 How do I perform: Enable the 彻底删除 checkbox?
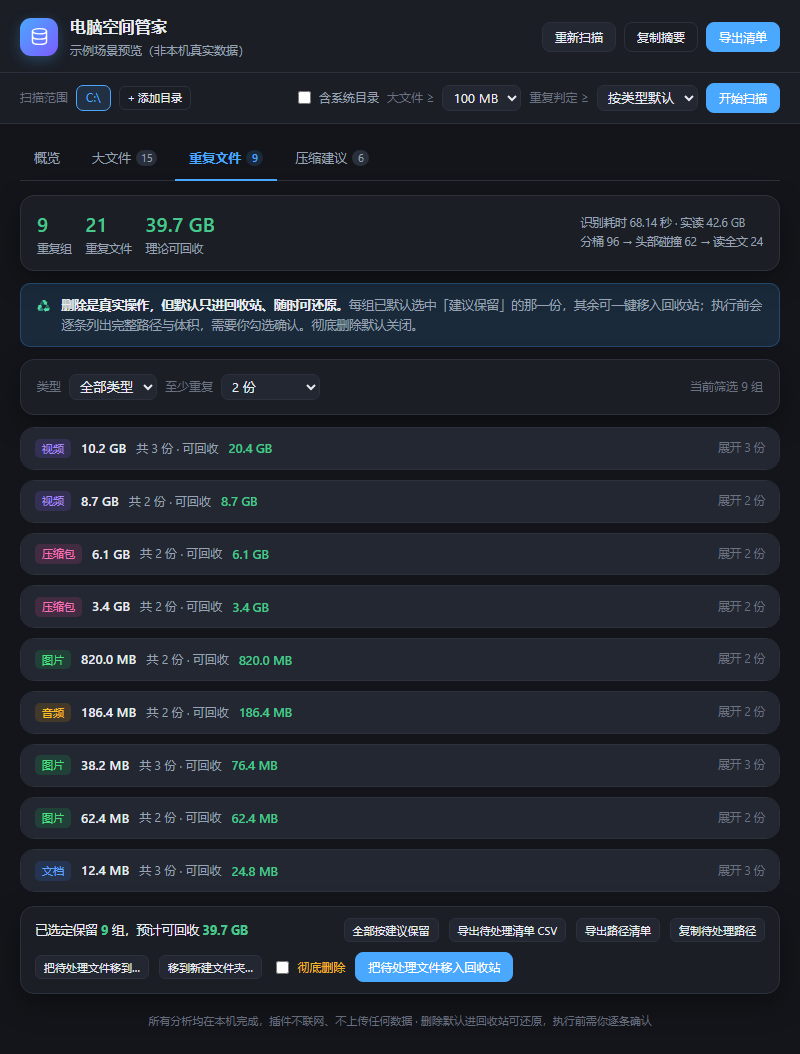tap(282, 967)
